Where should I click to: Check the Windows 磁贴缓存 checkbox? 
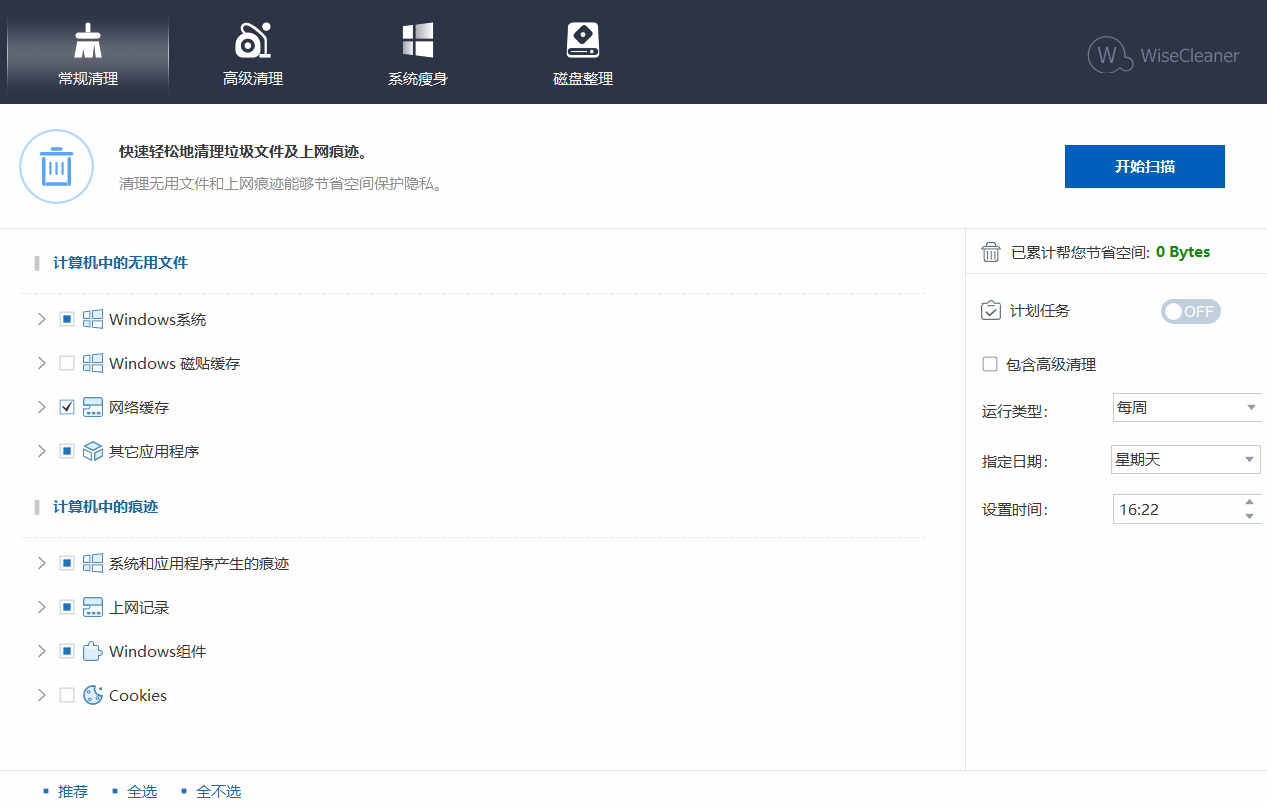66,363
